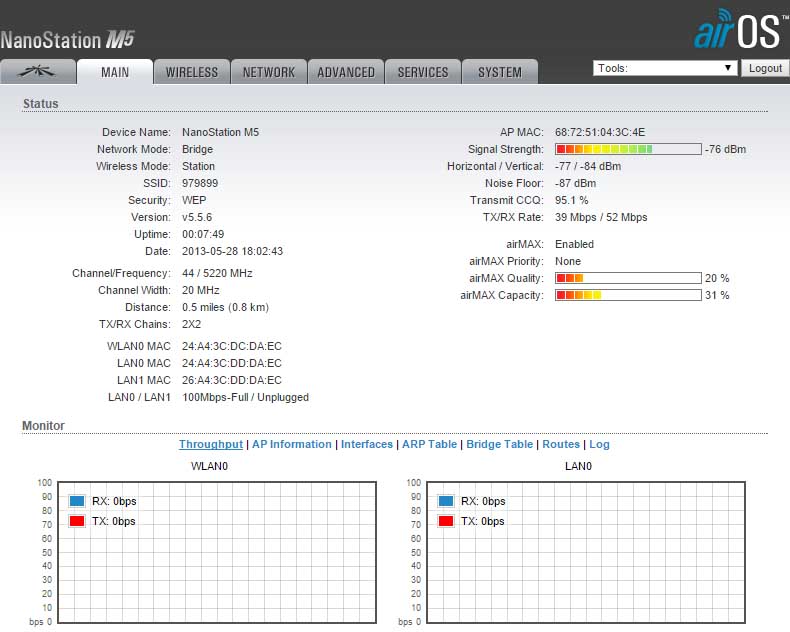This screenshot has width=790, height=632.
Task: Click the Date value 2013-05-28 18:02:43
Action: click(x=232, y=251)
